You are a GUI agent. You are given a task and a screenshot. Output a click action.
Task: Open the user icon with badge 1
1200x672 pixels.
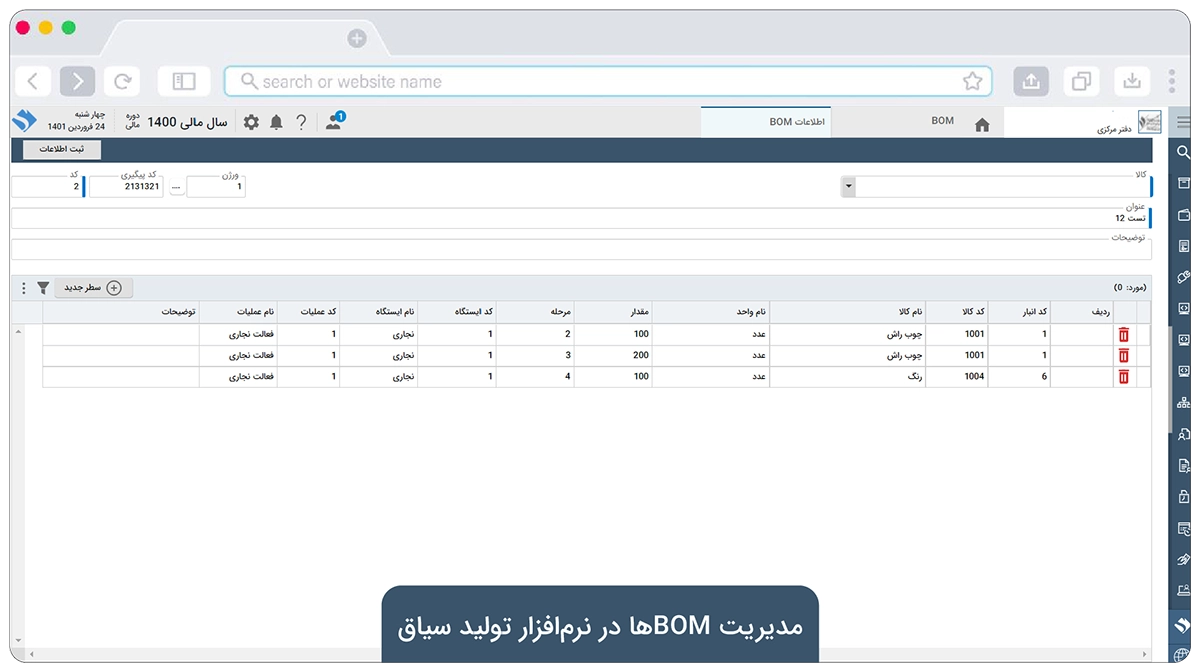point(335,122)
